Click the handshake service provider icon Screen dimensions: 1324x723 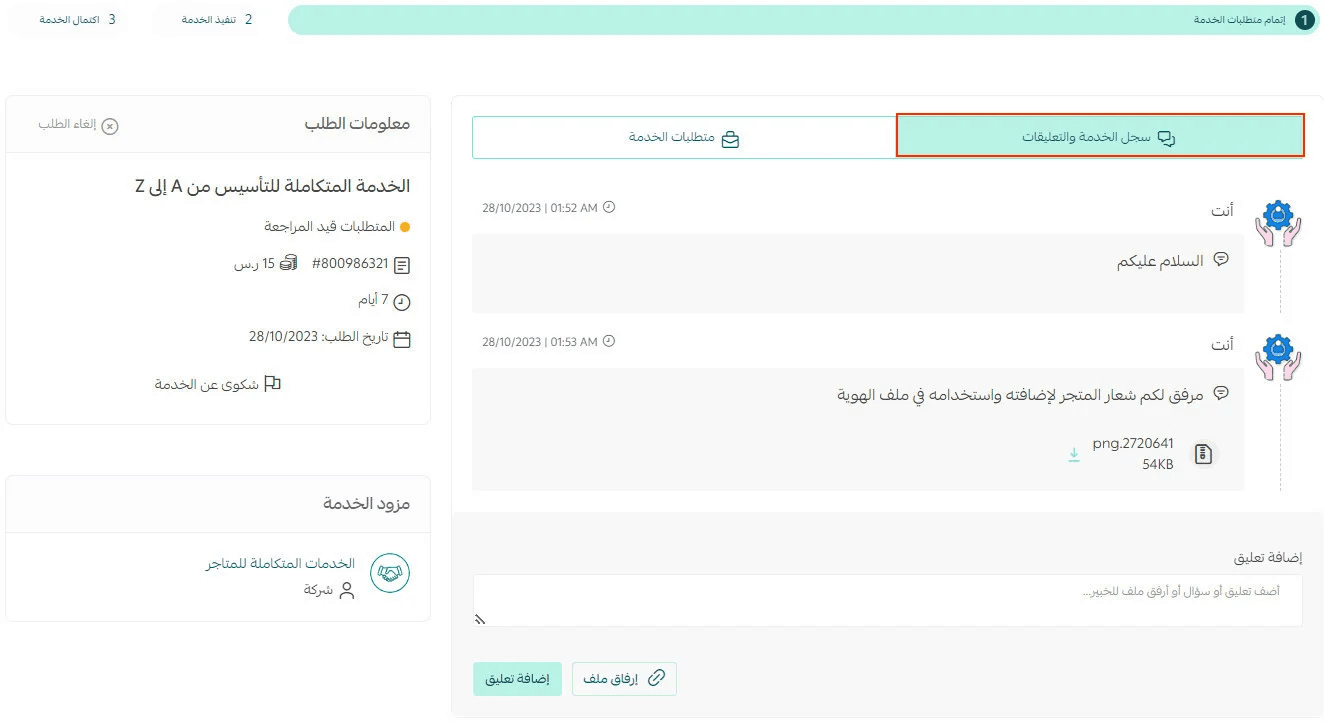click(390, 573)
